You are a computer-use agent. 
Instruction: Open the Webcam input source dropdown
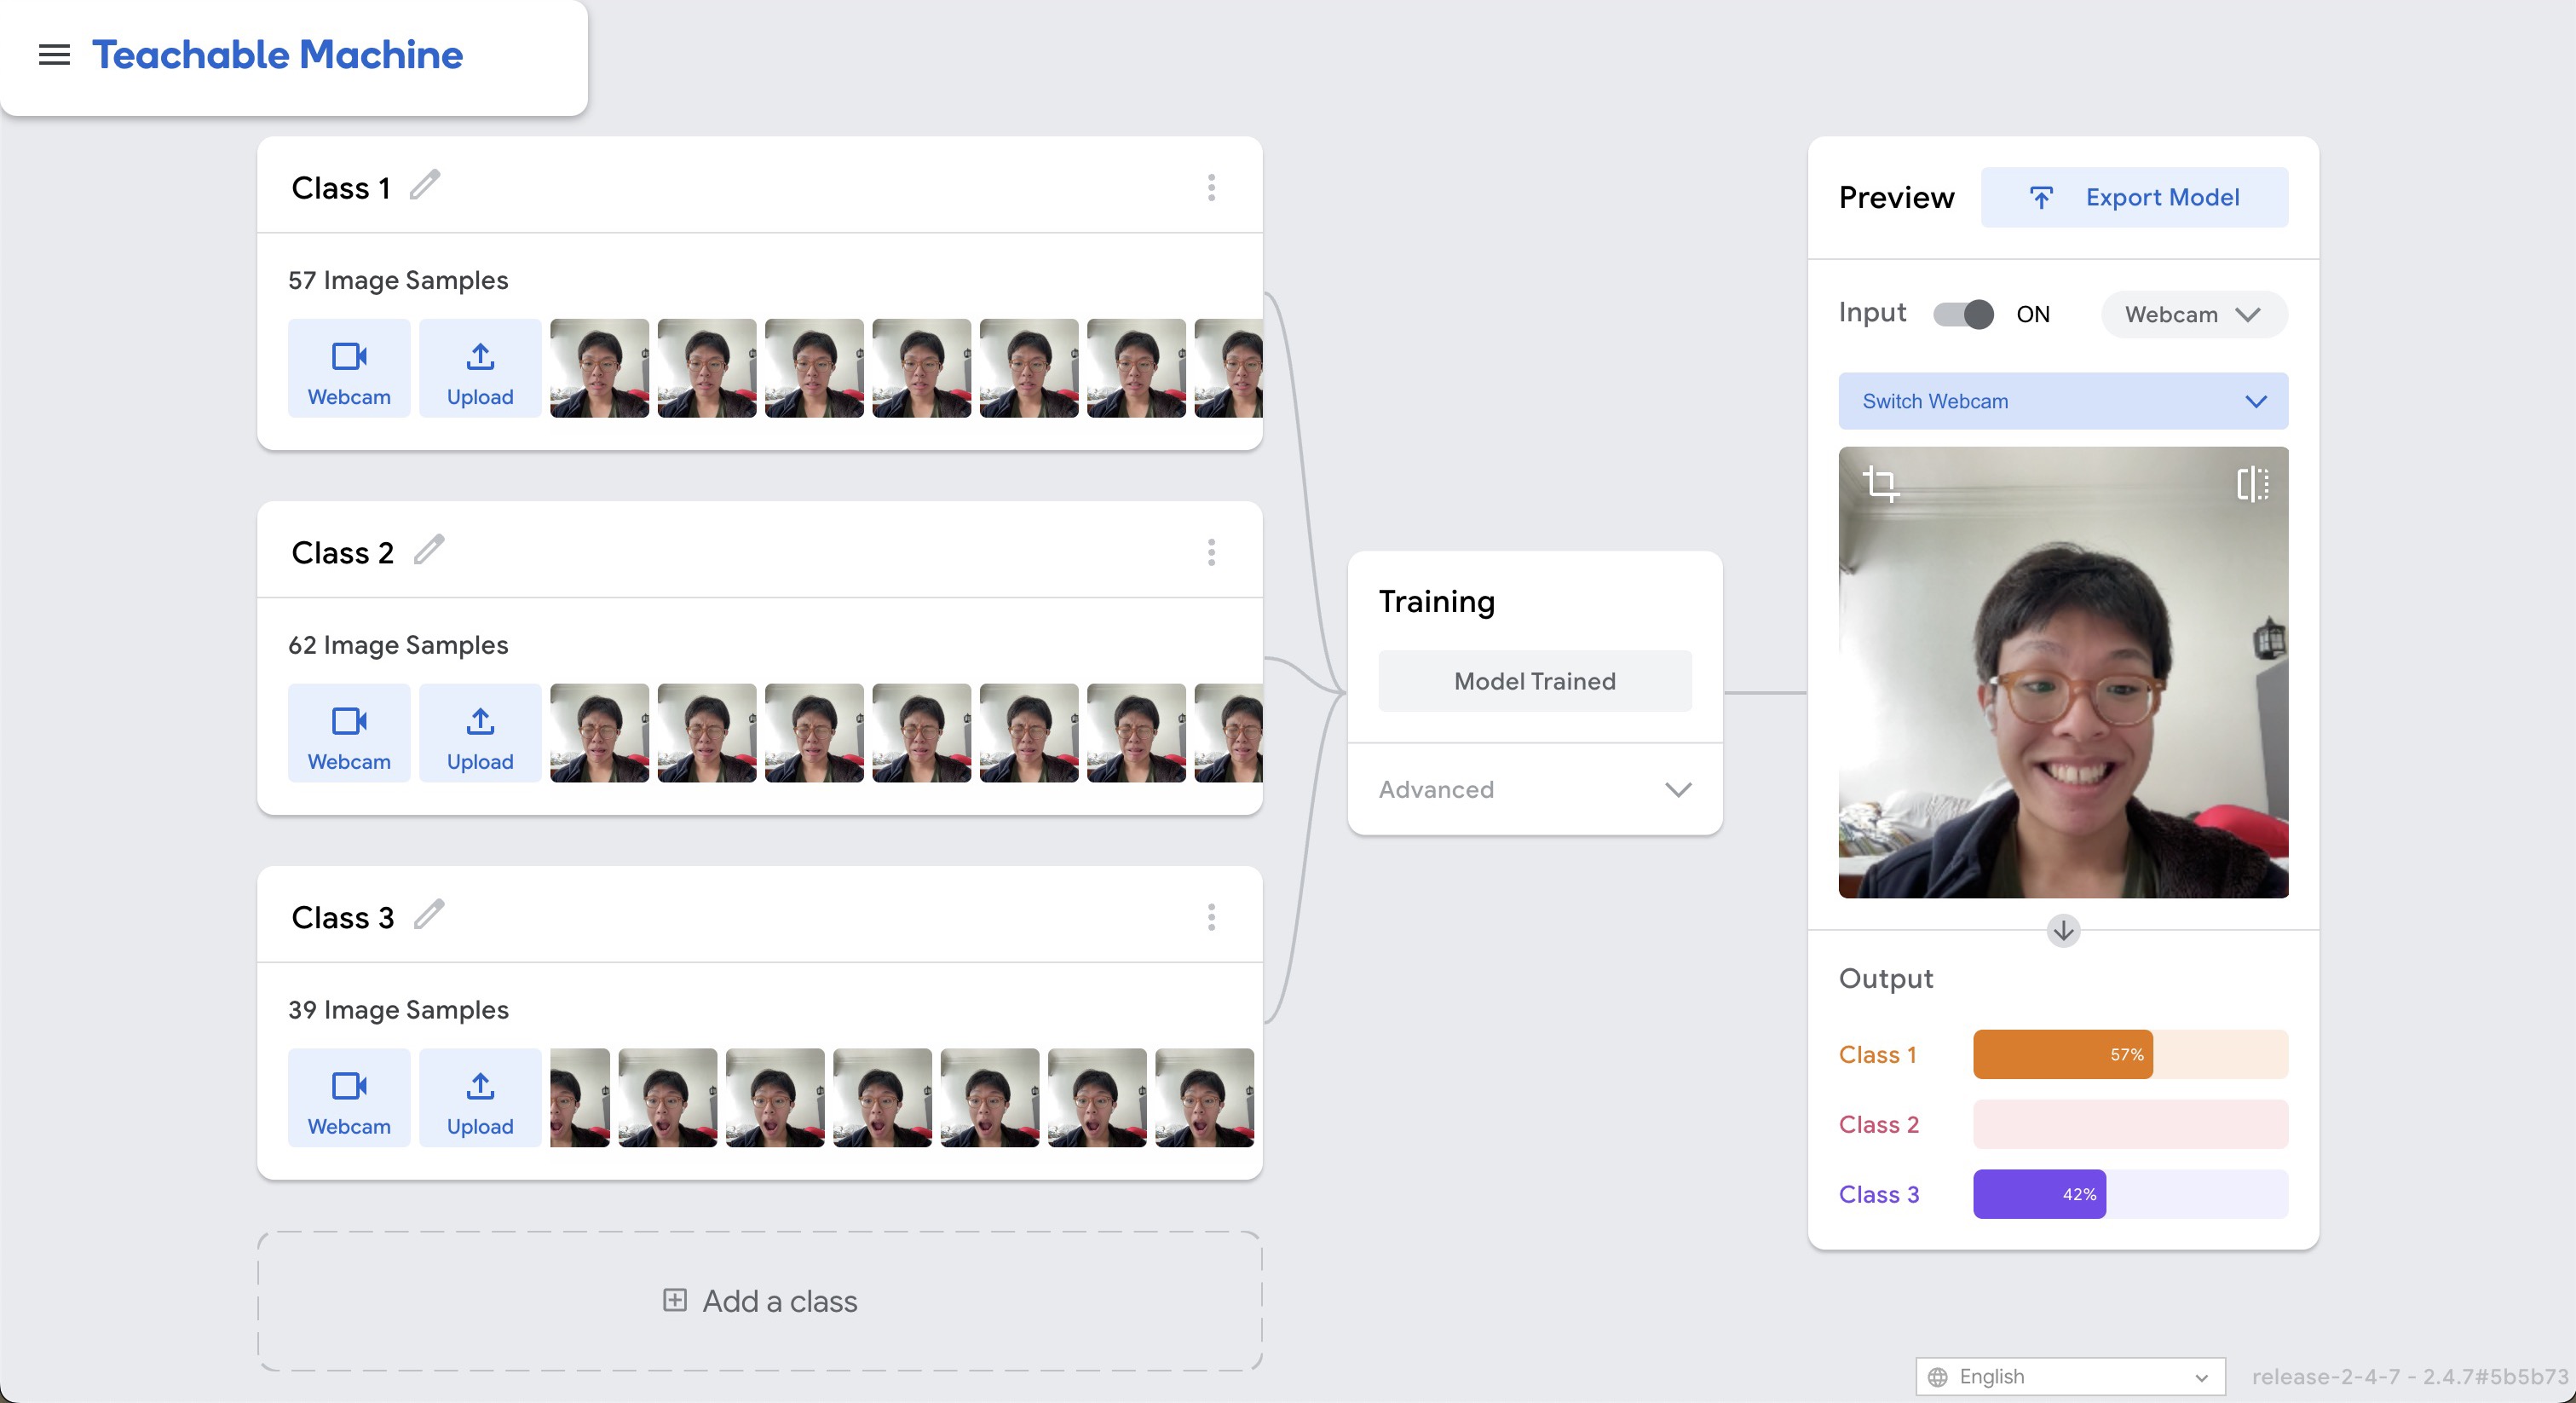click(x=2193, y=314)
